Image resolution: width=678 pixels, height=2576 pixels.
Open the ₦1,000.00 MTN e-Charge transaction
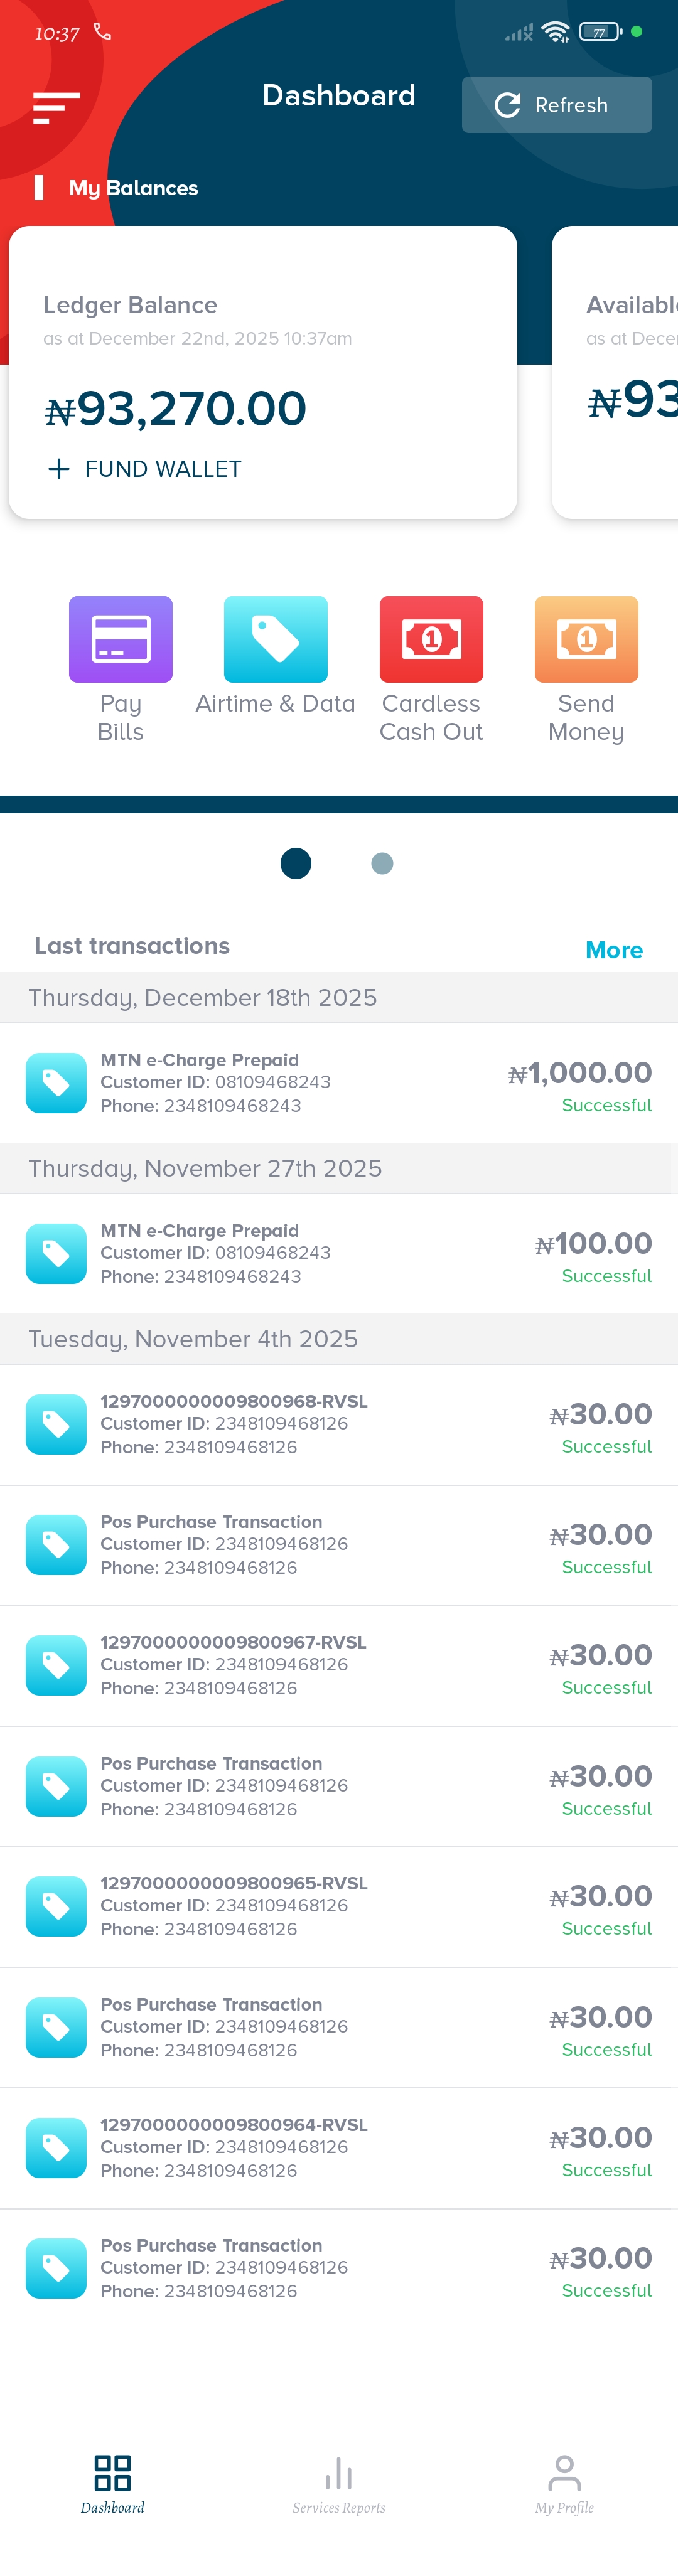pyautogui.click(x=339, y=1083)
